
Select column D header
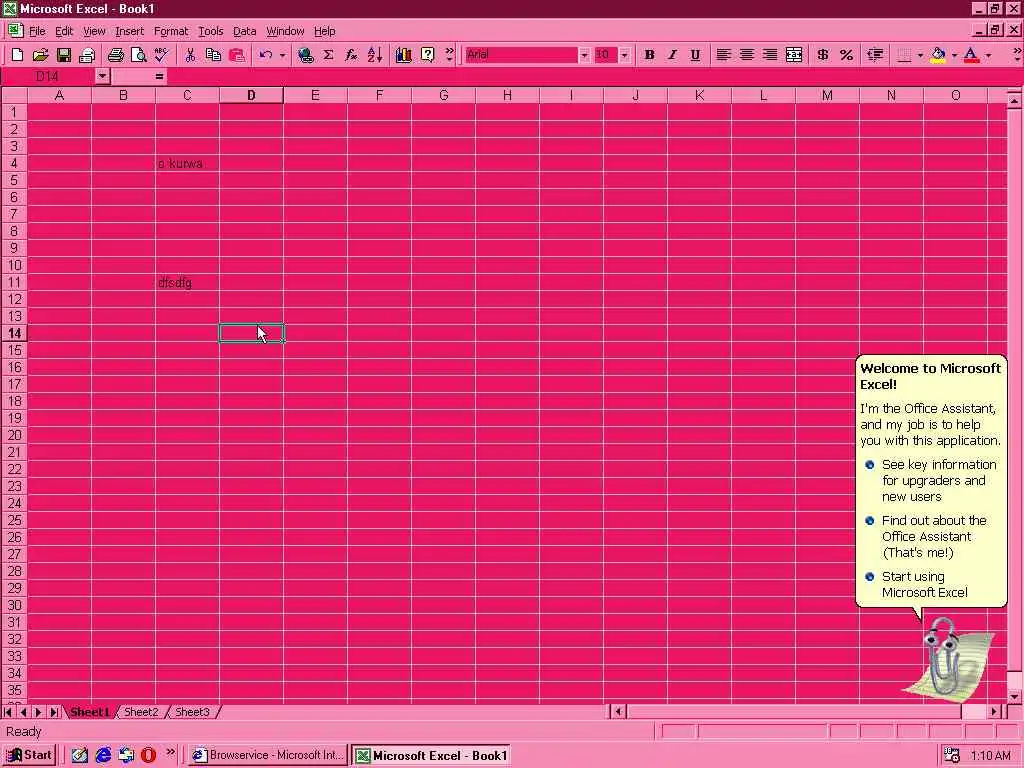pyautogui.click(x=251, y=95)
